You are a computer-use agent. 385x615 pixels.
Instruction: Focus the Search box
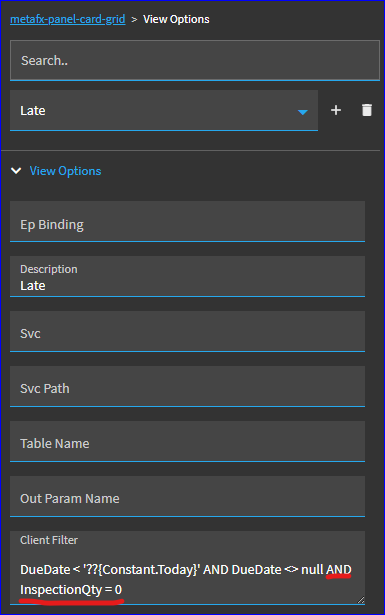pos(195,60)
